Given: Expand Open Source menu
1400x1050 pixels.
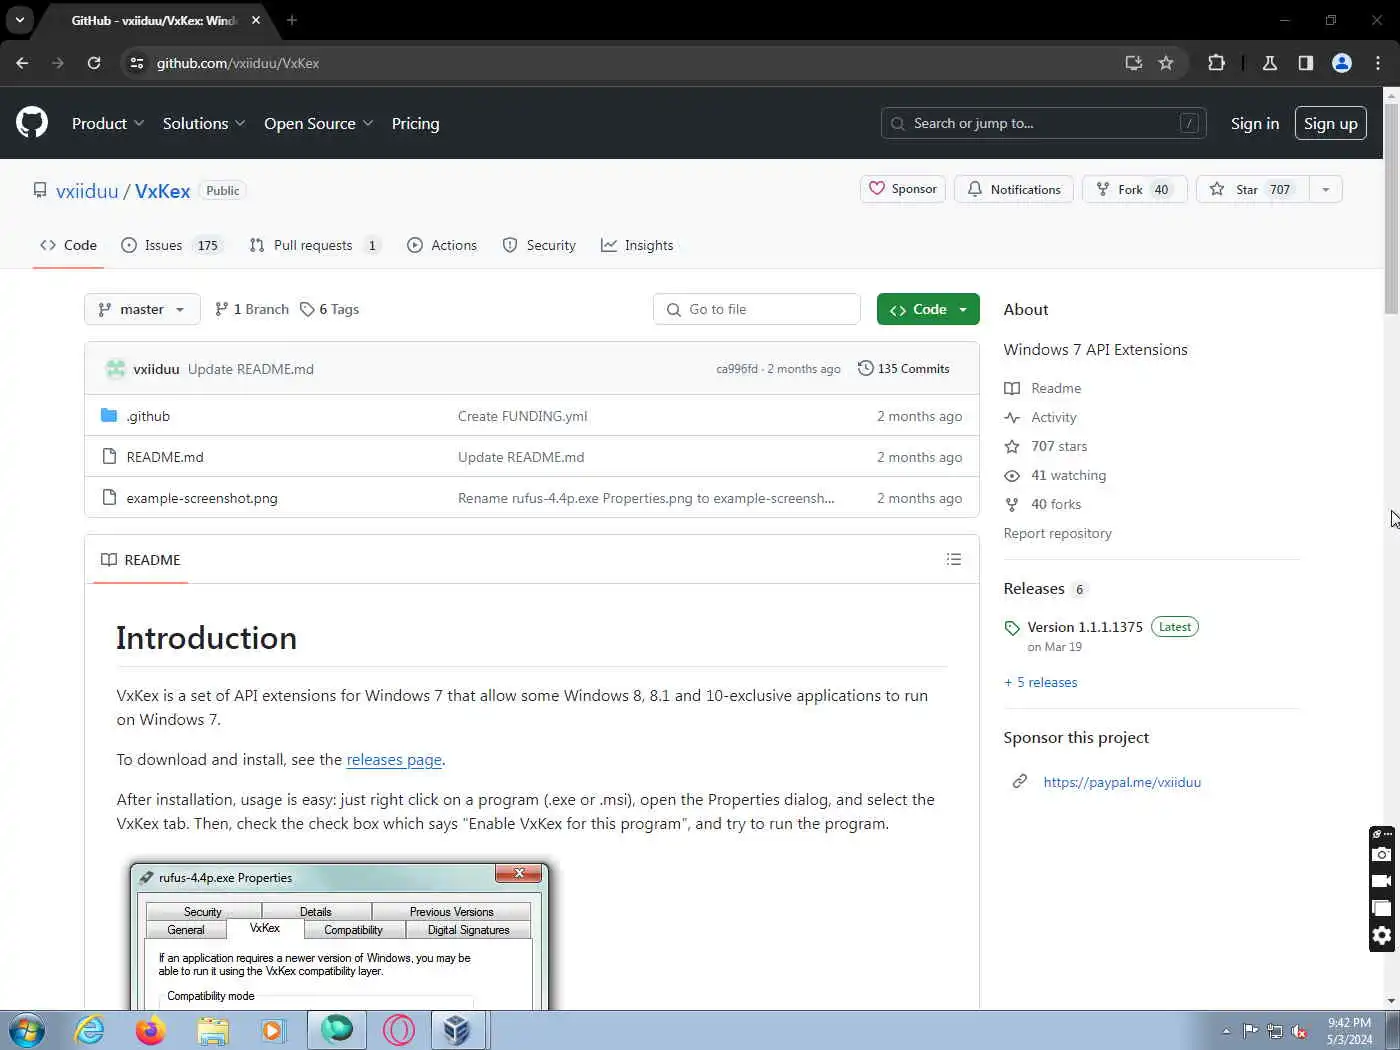Looking at the screenshot, I should tap(319, 123).
